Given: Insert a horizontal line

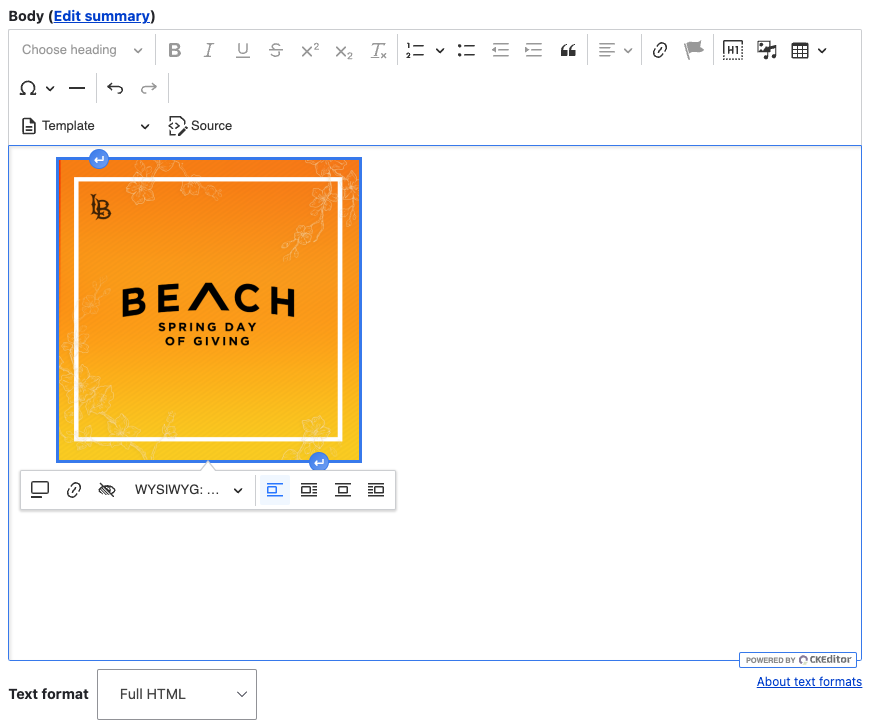Looking at the screenshot, I should click(x=77, y=88).
